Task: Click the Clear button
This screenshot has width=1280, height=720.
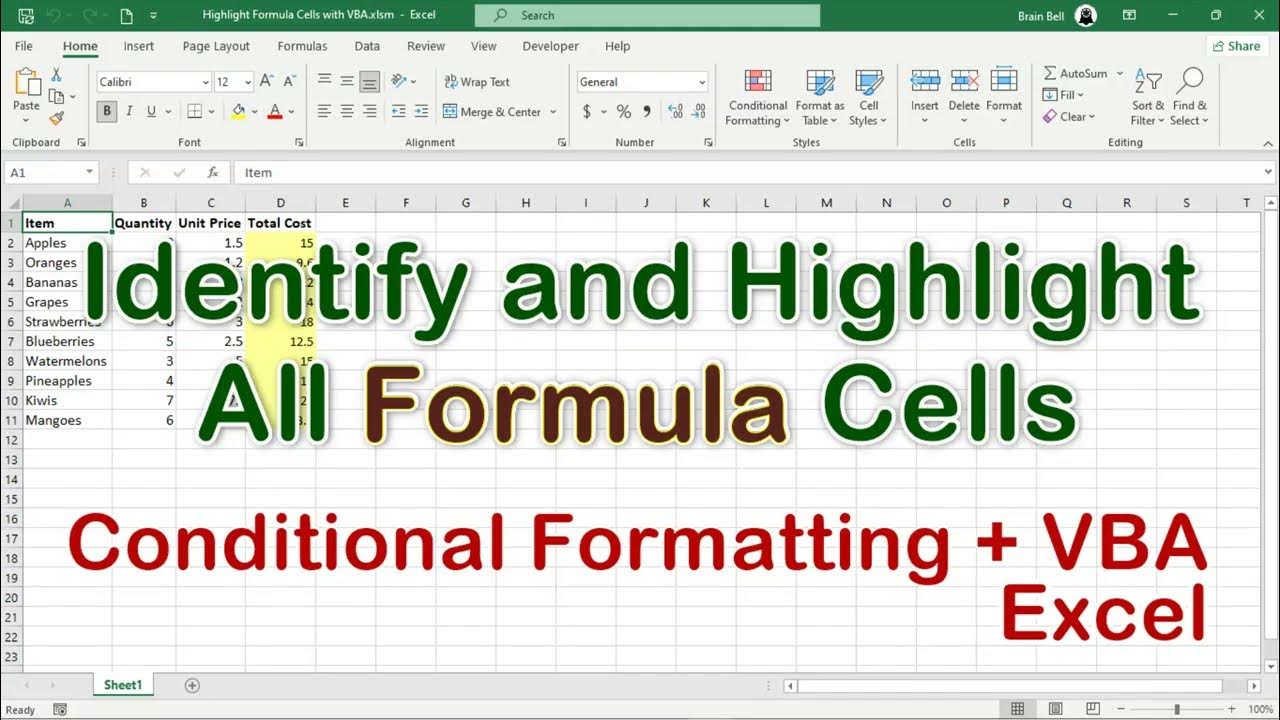Action: 1069,117
